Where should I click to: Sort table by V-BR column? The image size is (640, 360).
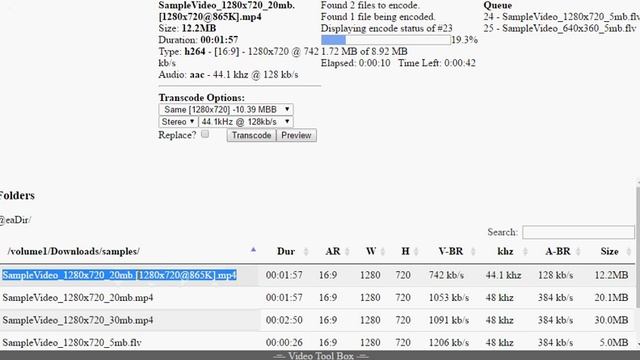tap(451, 251)
